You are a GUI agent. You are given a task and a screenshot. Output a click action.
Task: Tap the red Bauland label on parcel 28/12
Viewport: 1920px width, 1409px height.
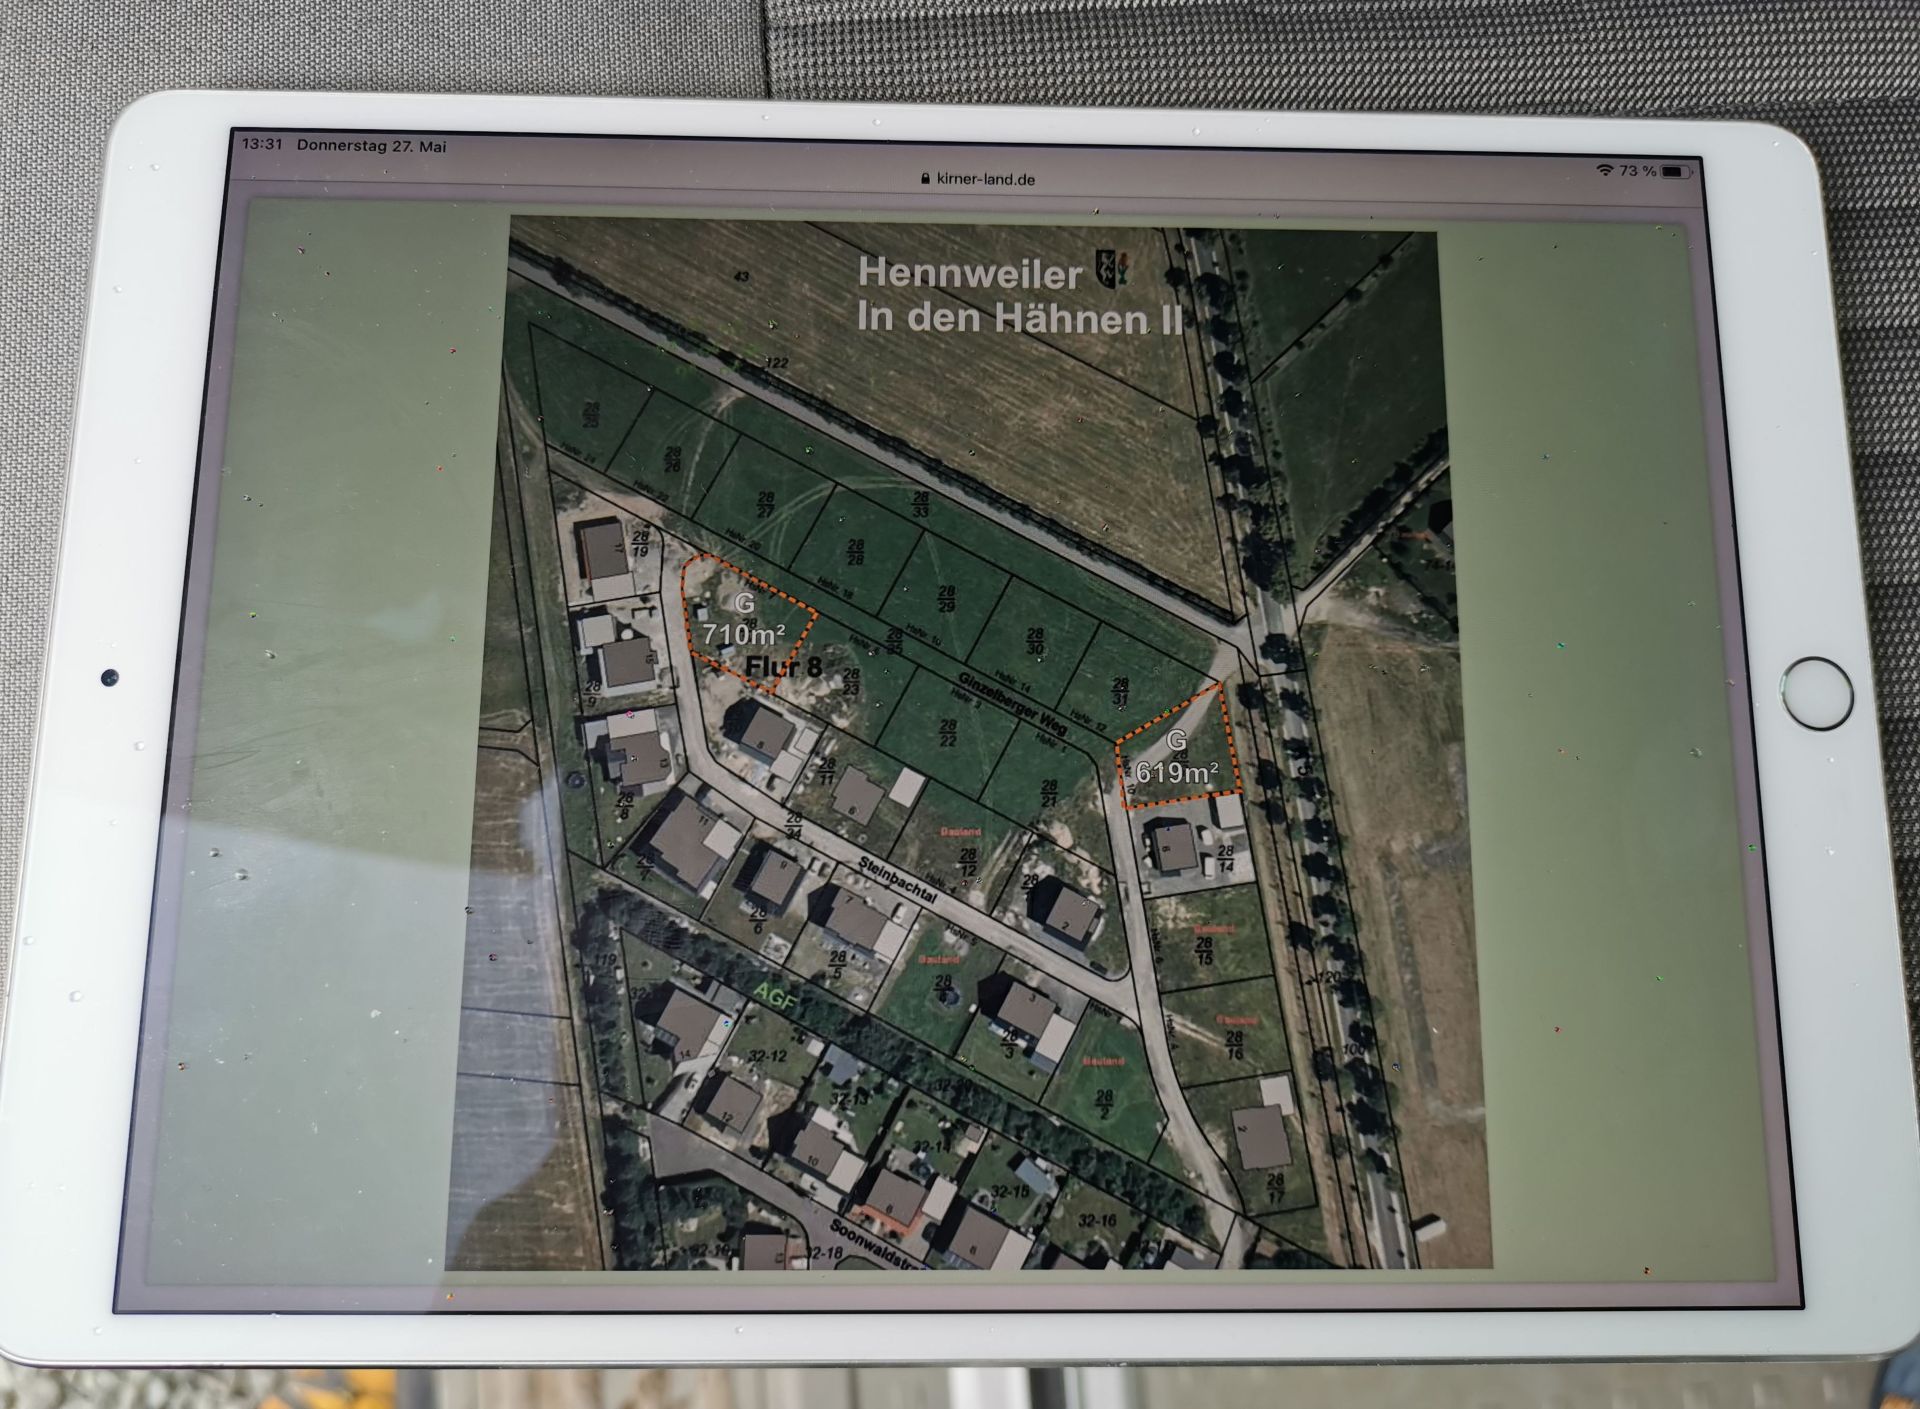coord(960,831)
